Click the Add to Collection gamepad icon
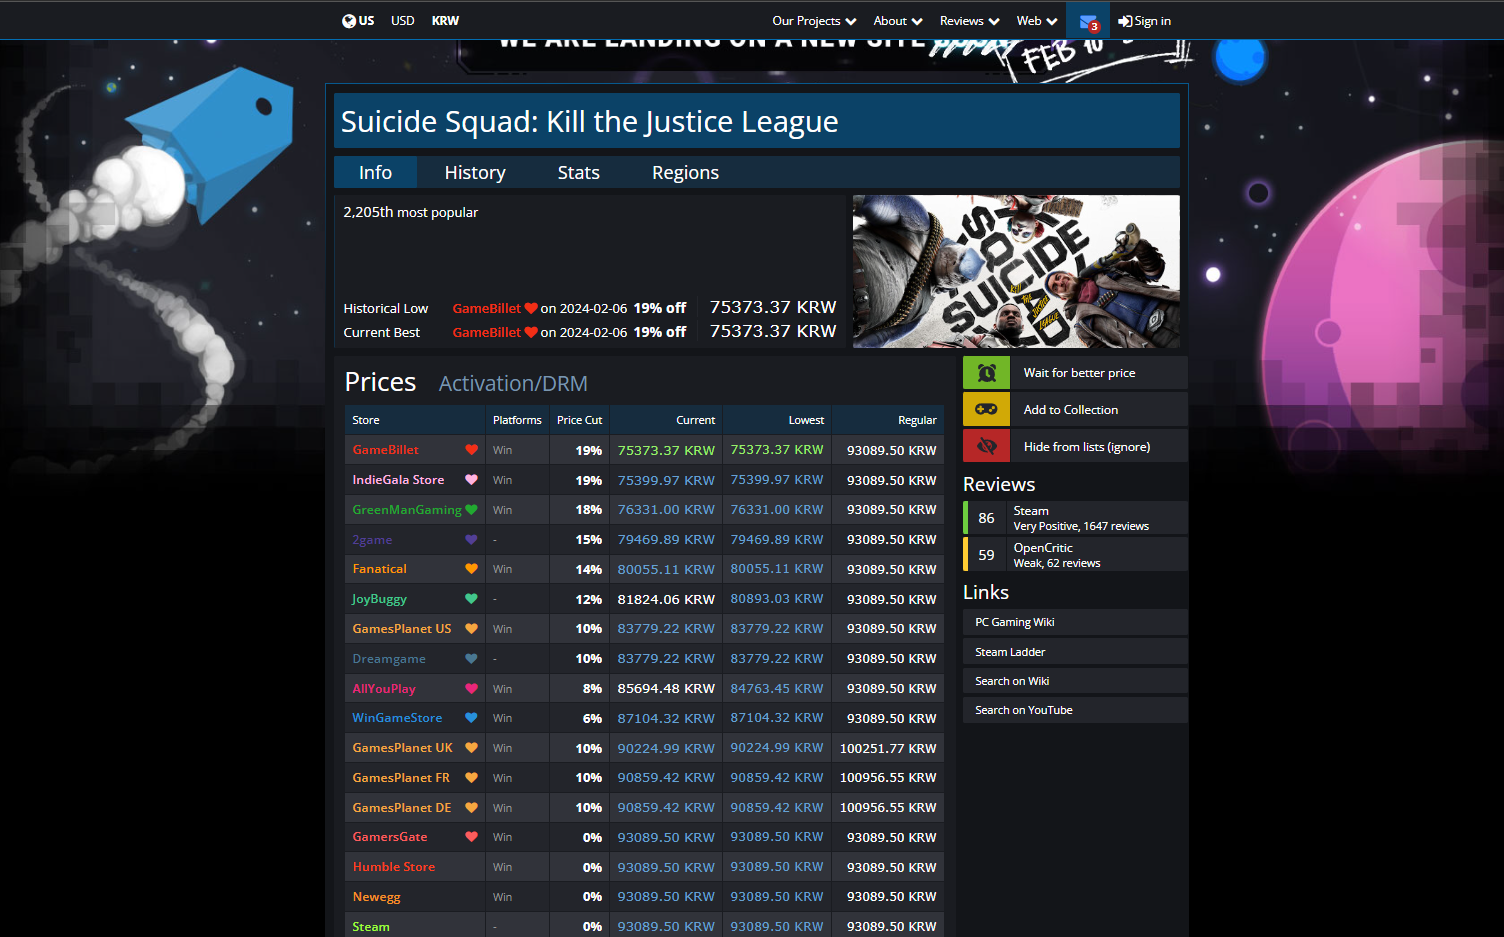This screenshot has width=1504, height=937. click(x=986, y=409)
